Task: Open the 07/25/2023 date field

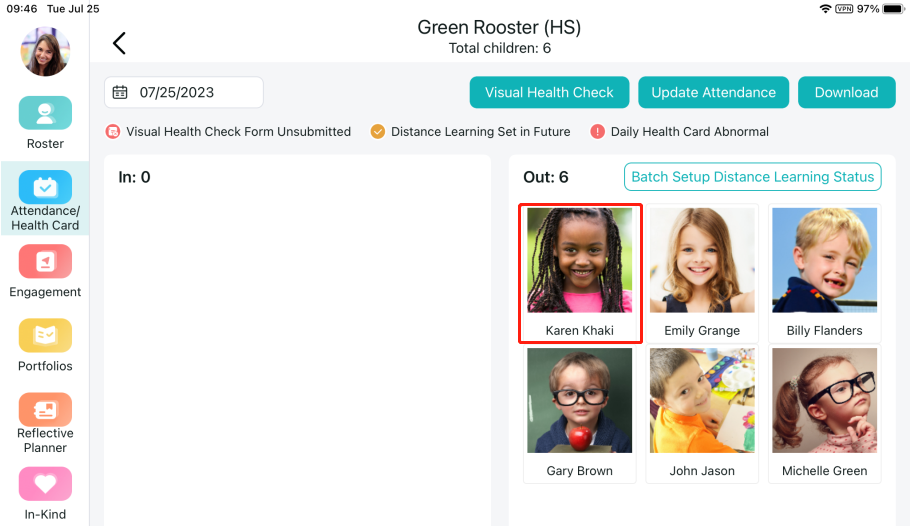Action: (x=184, y=92)
